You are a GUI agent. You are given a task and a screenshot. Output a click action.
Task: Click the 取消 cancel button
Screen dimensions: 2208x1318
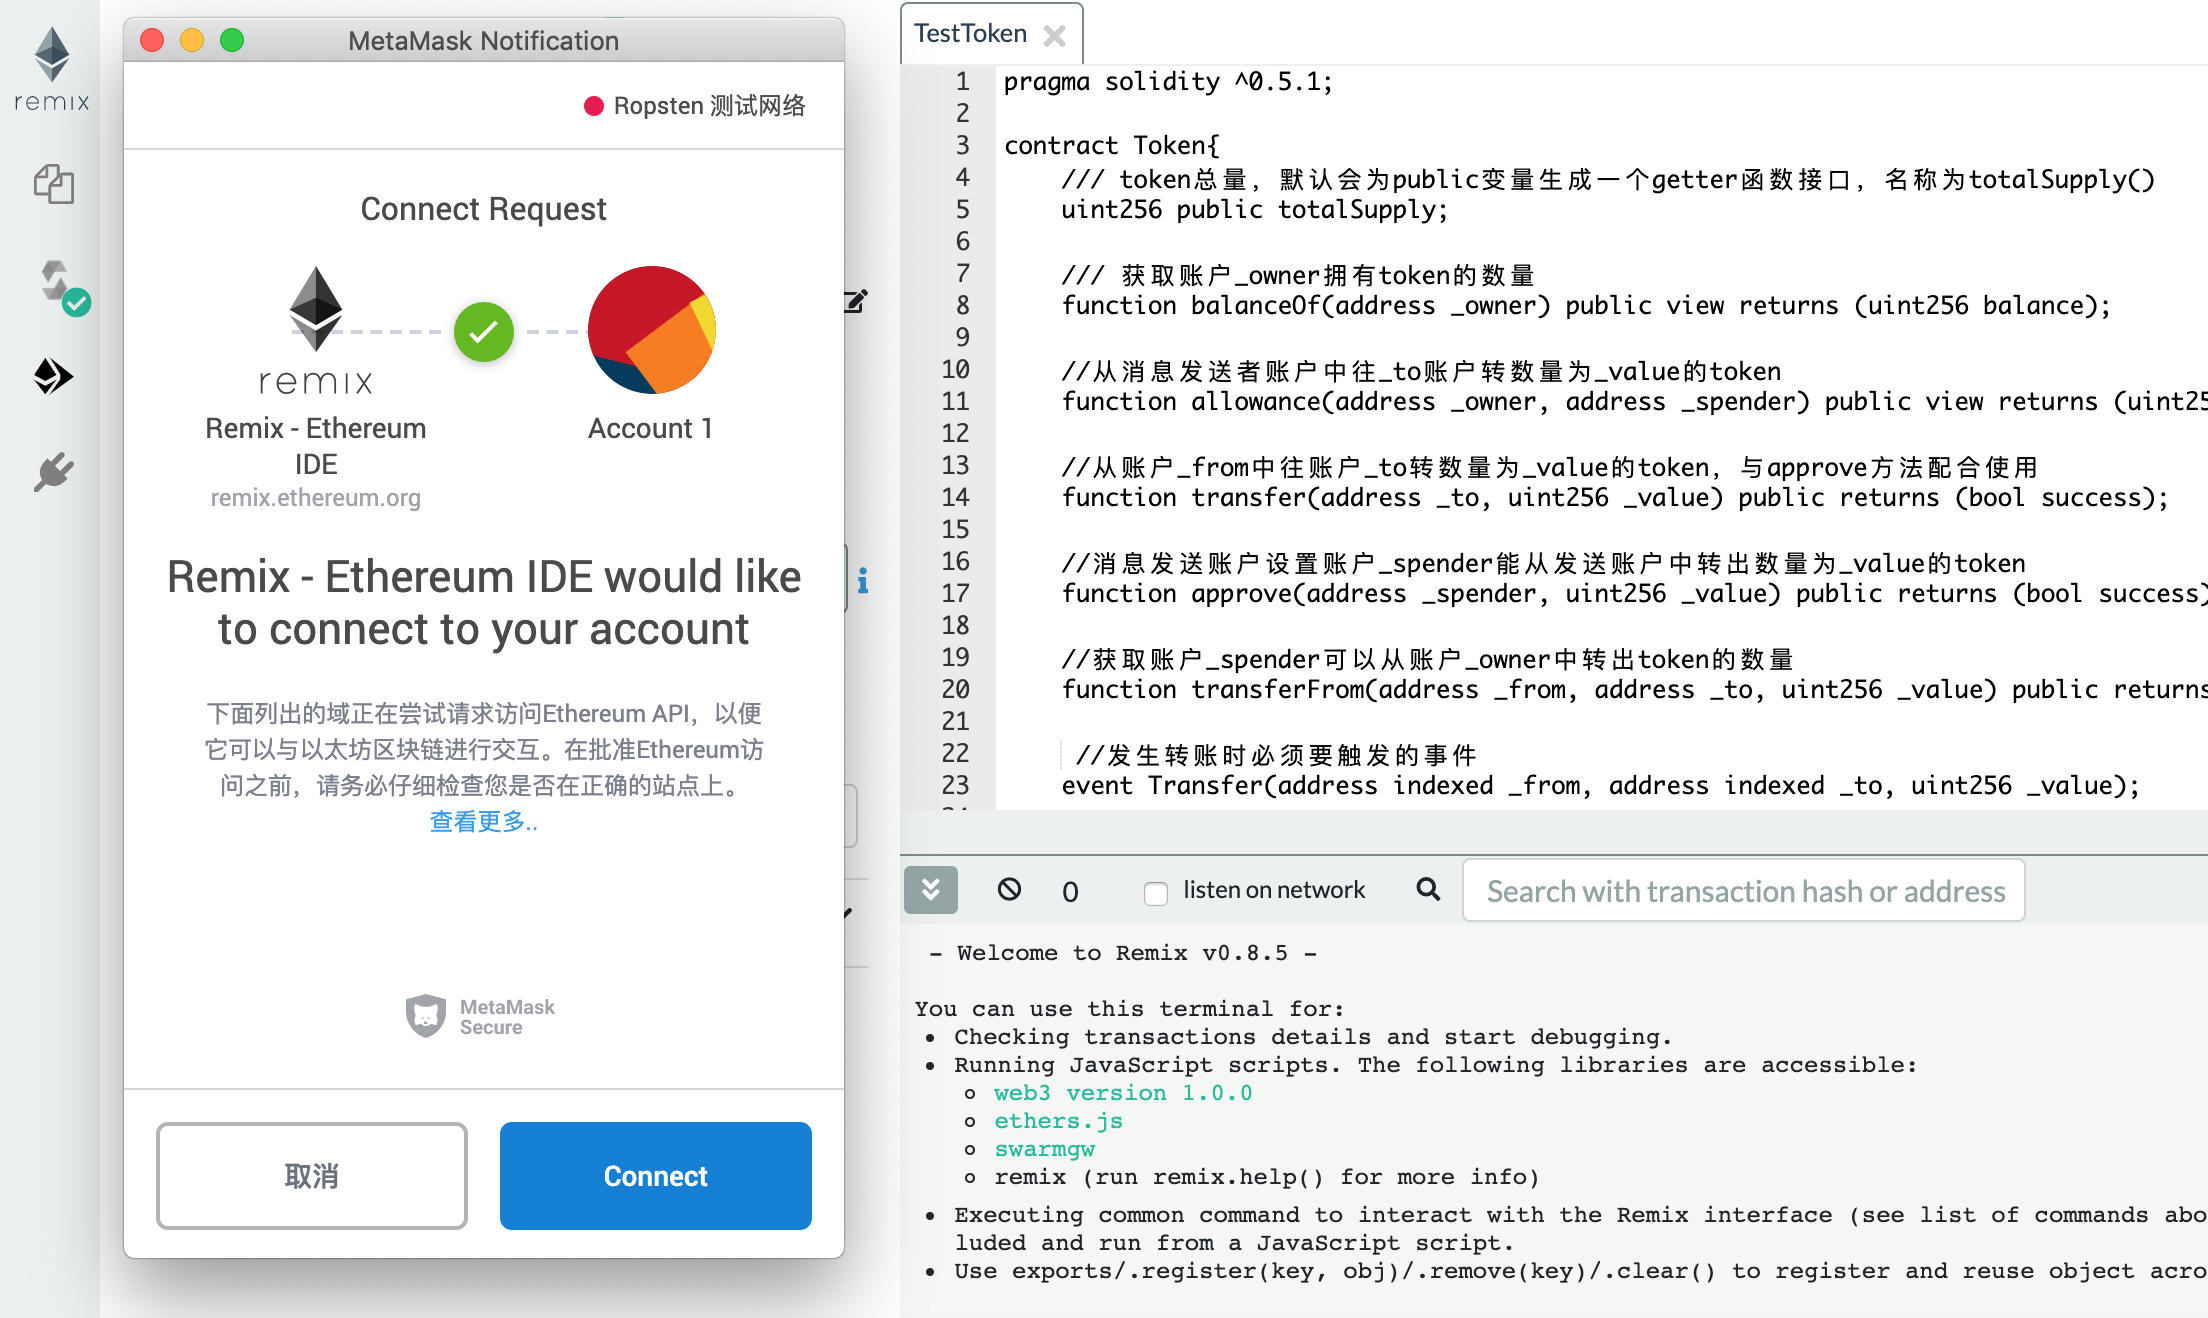(311, 1175)
